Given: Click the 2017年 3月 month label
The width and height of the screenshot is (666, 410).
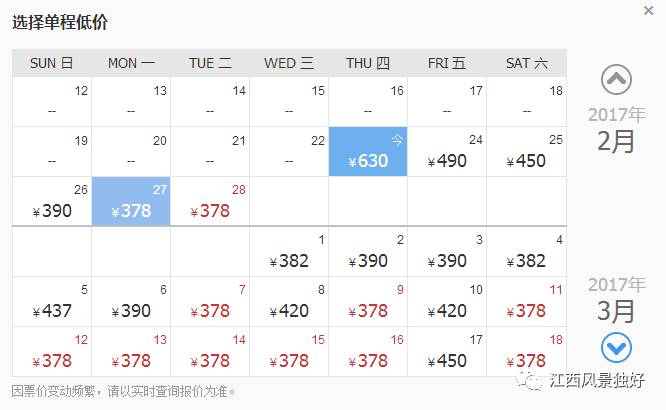Looking at the screenshot, I should point(616,299).
